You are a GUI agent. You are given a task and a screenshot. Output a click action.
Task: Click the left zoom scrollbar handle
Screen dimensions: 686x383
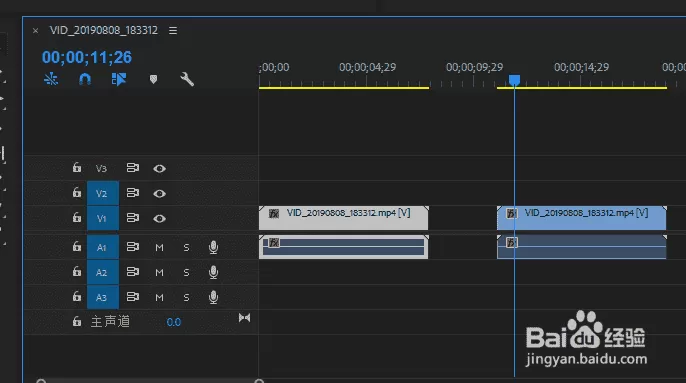[x=41, y=381]
